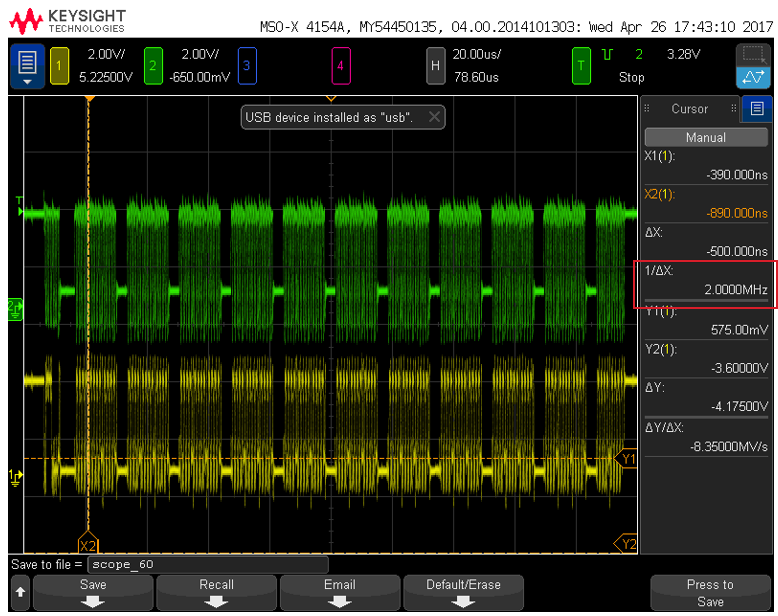Dismiss the USB device installed notification
778x616 pixels.
[434, 117]
